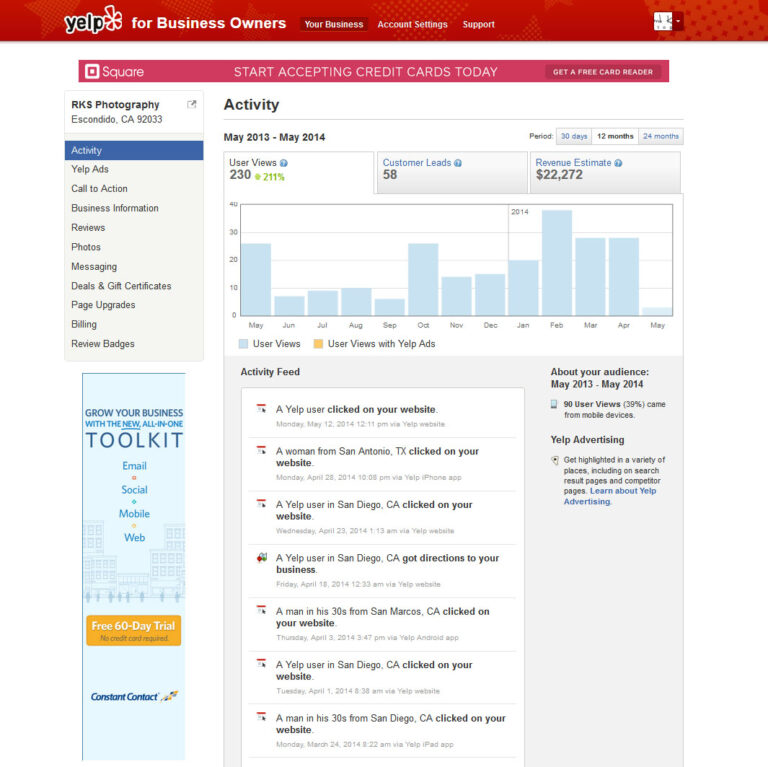
Task: Open Yelp Ads in the sidebar
Action: [x=90, y=169]
